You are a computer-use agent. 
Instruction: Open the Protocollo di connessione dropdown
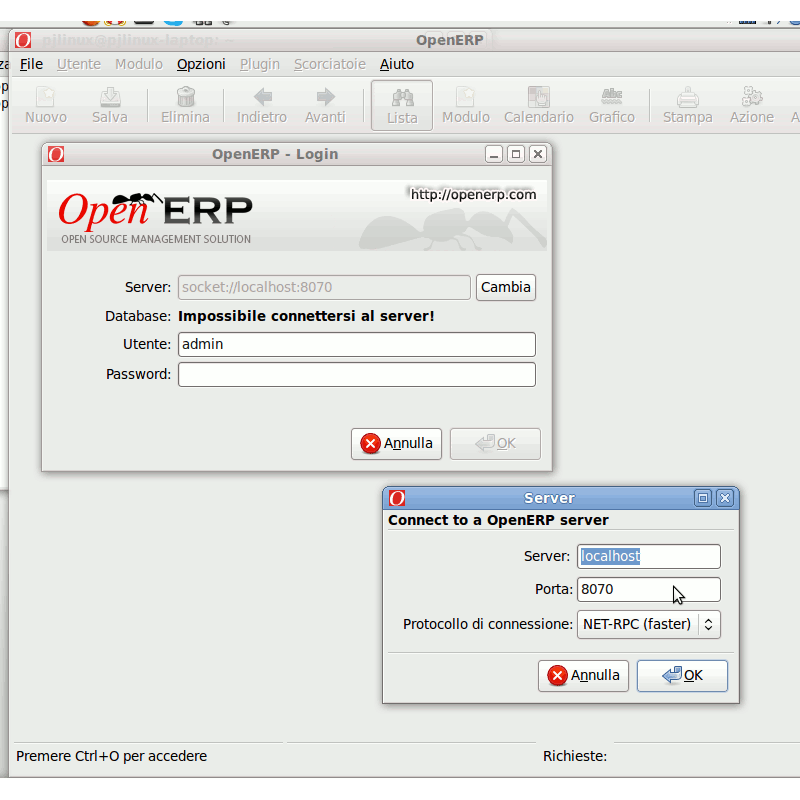point(648,624)
